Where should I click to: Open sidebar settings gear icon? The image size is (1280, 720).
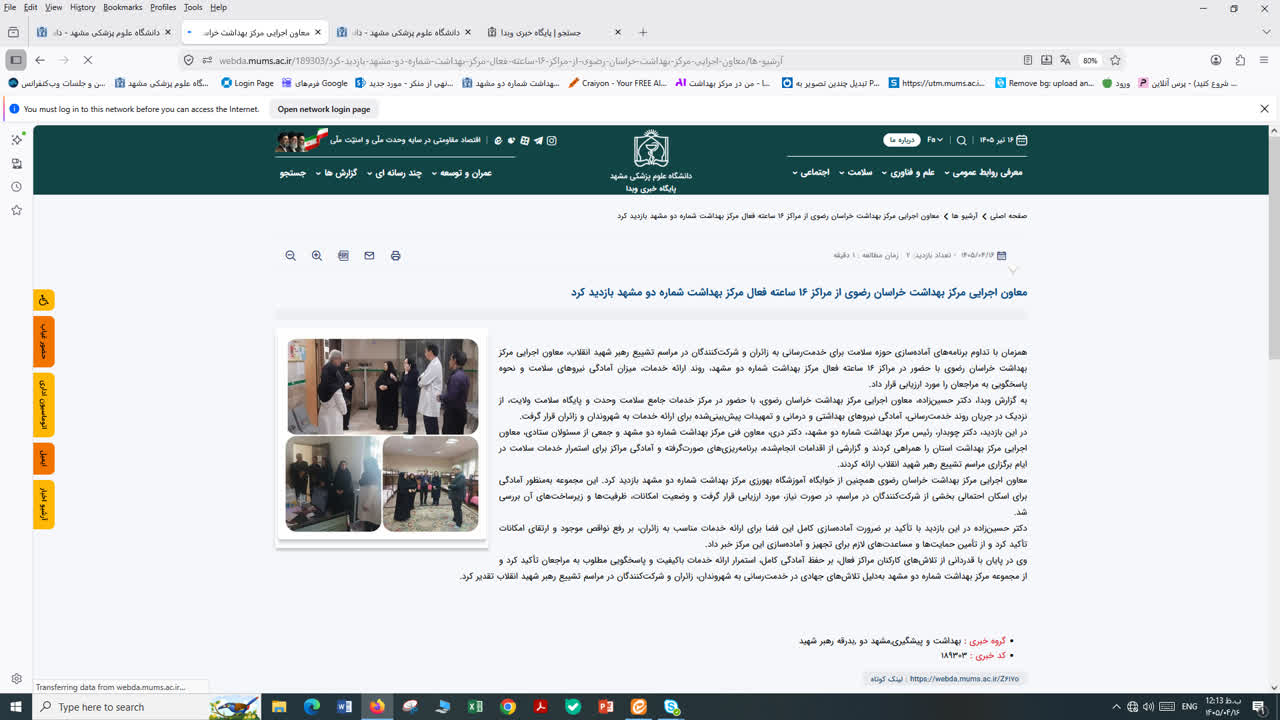tap(16, 679)
